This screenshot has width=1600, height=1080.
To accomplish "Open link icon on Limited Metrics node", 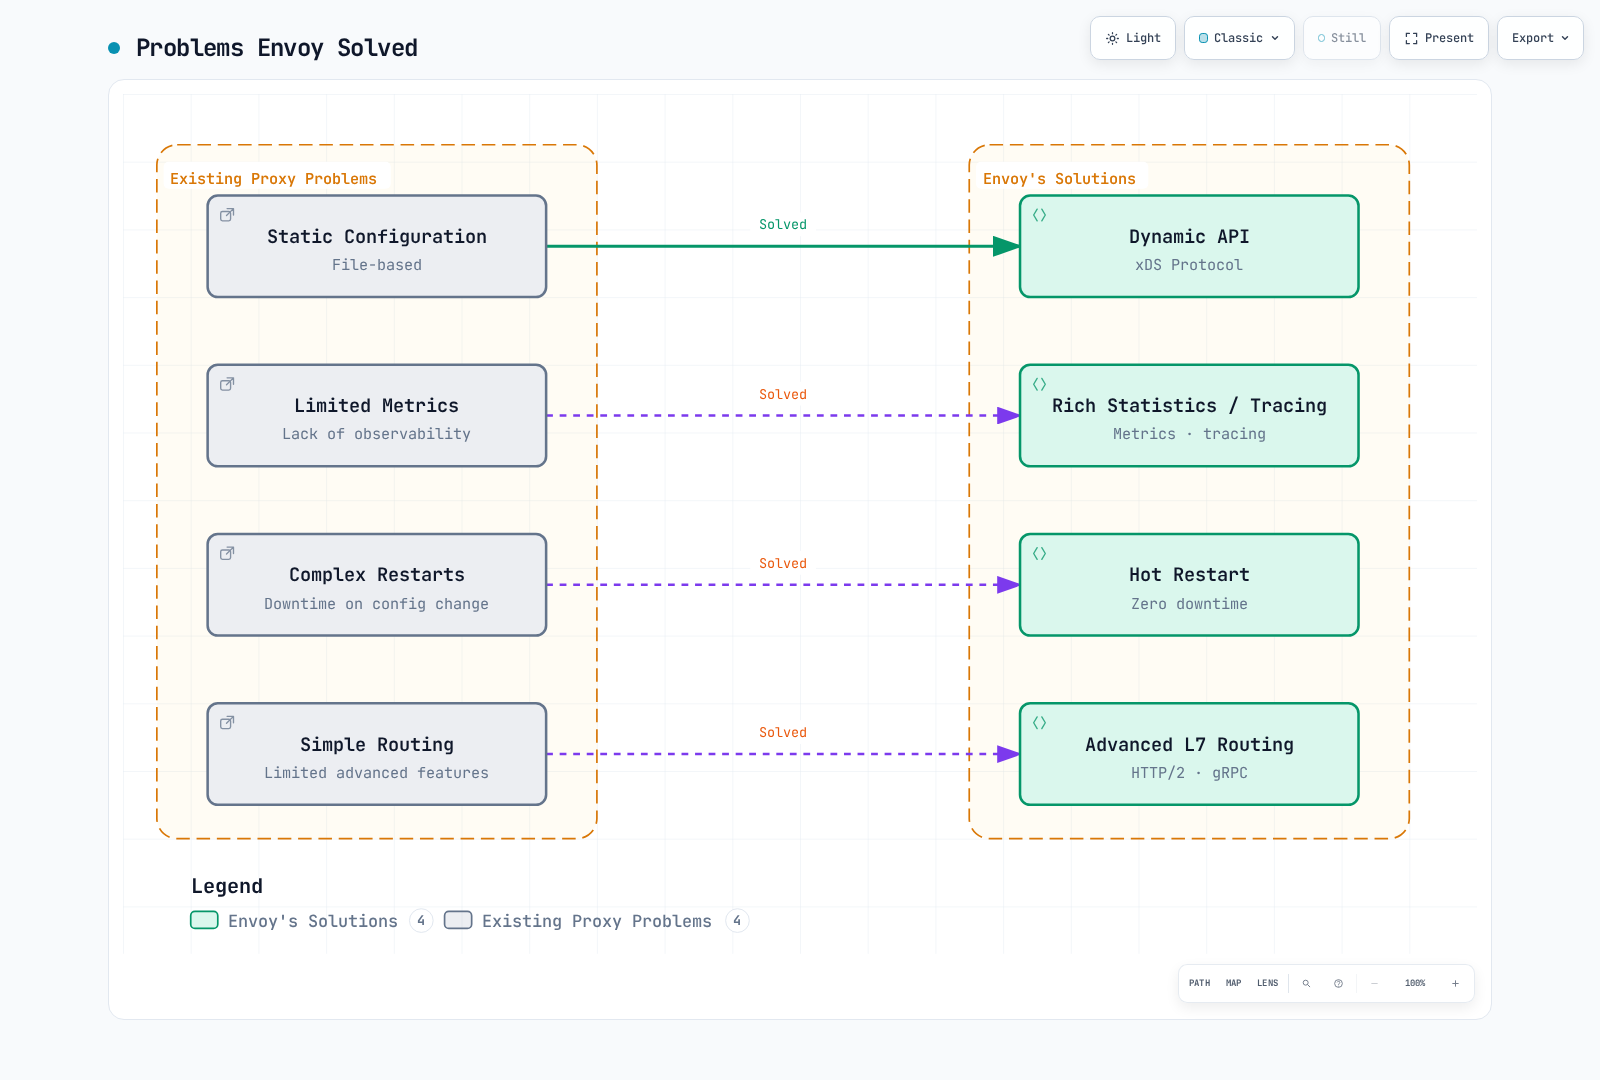I will pyautogui.click(x=227, y=384).
